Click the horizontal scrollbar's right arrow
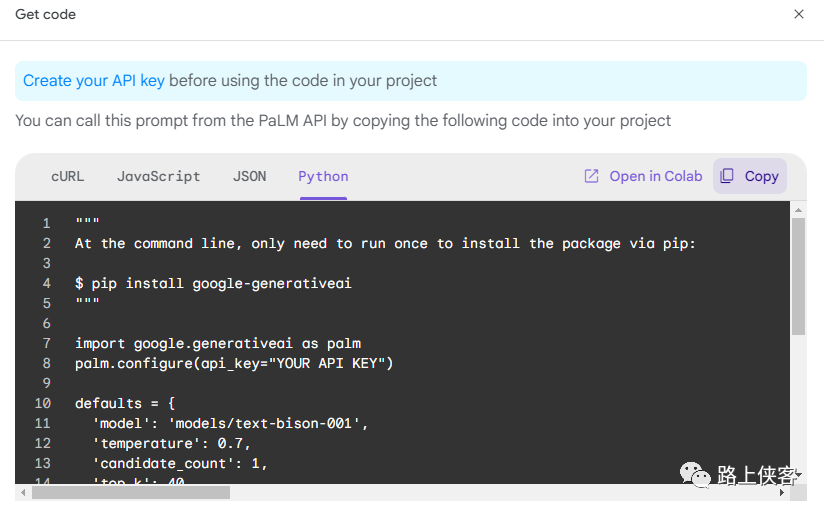Screen dimensions: 824x512 783,493
